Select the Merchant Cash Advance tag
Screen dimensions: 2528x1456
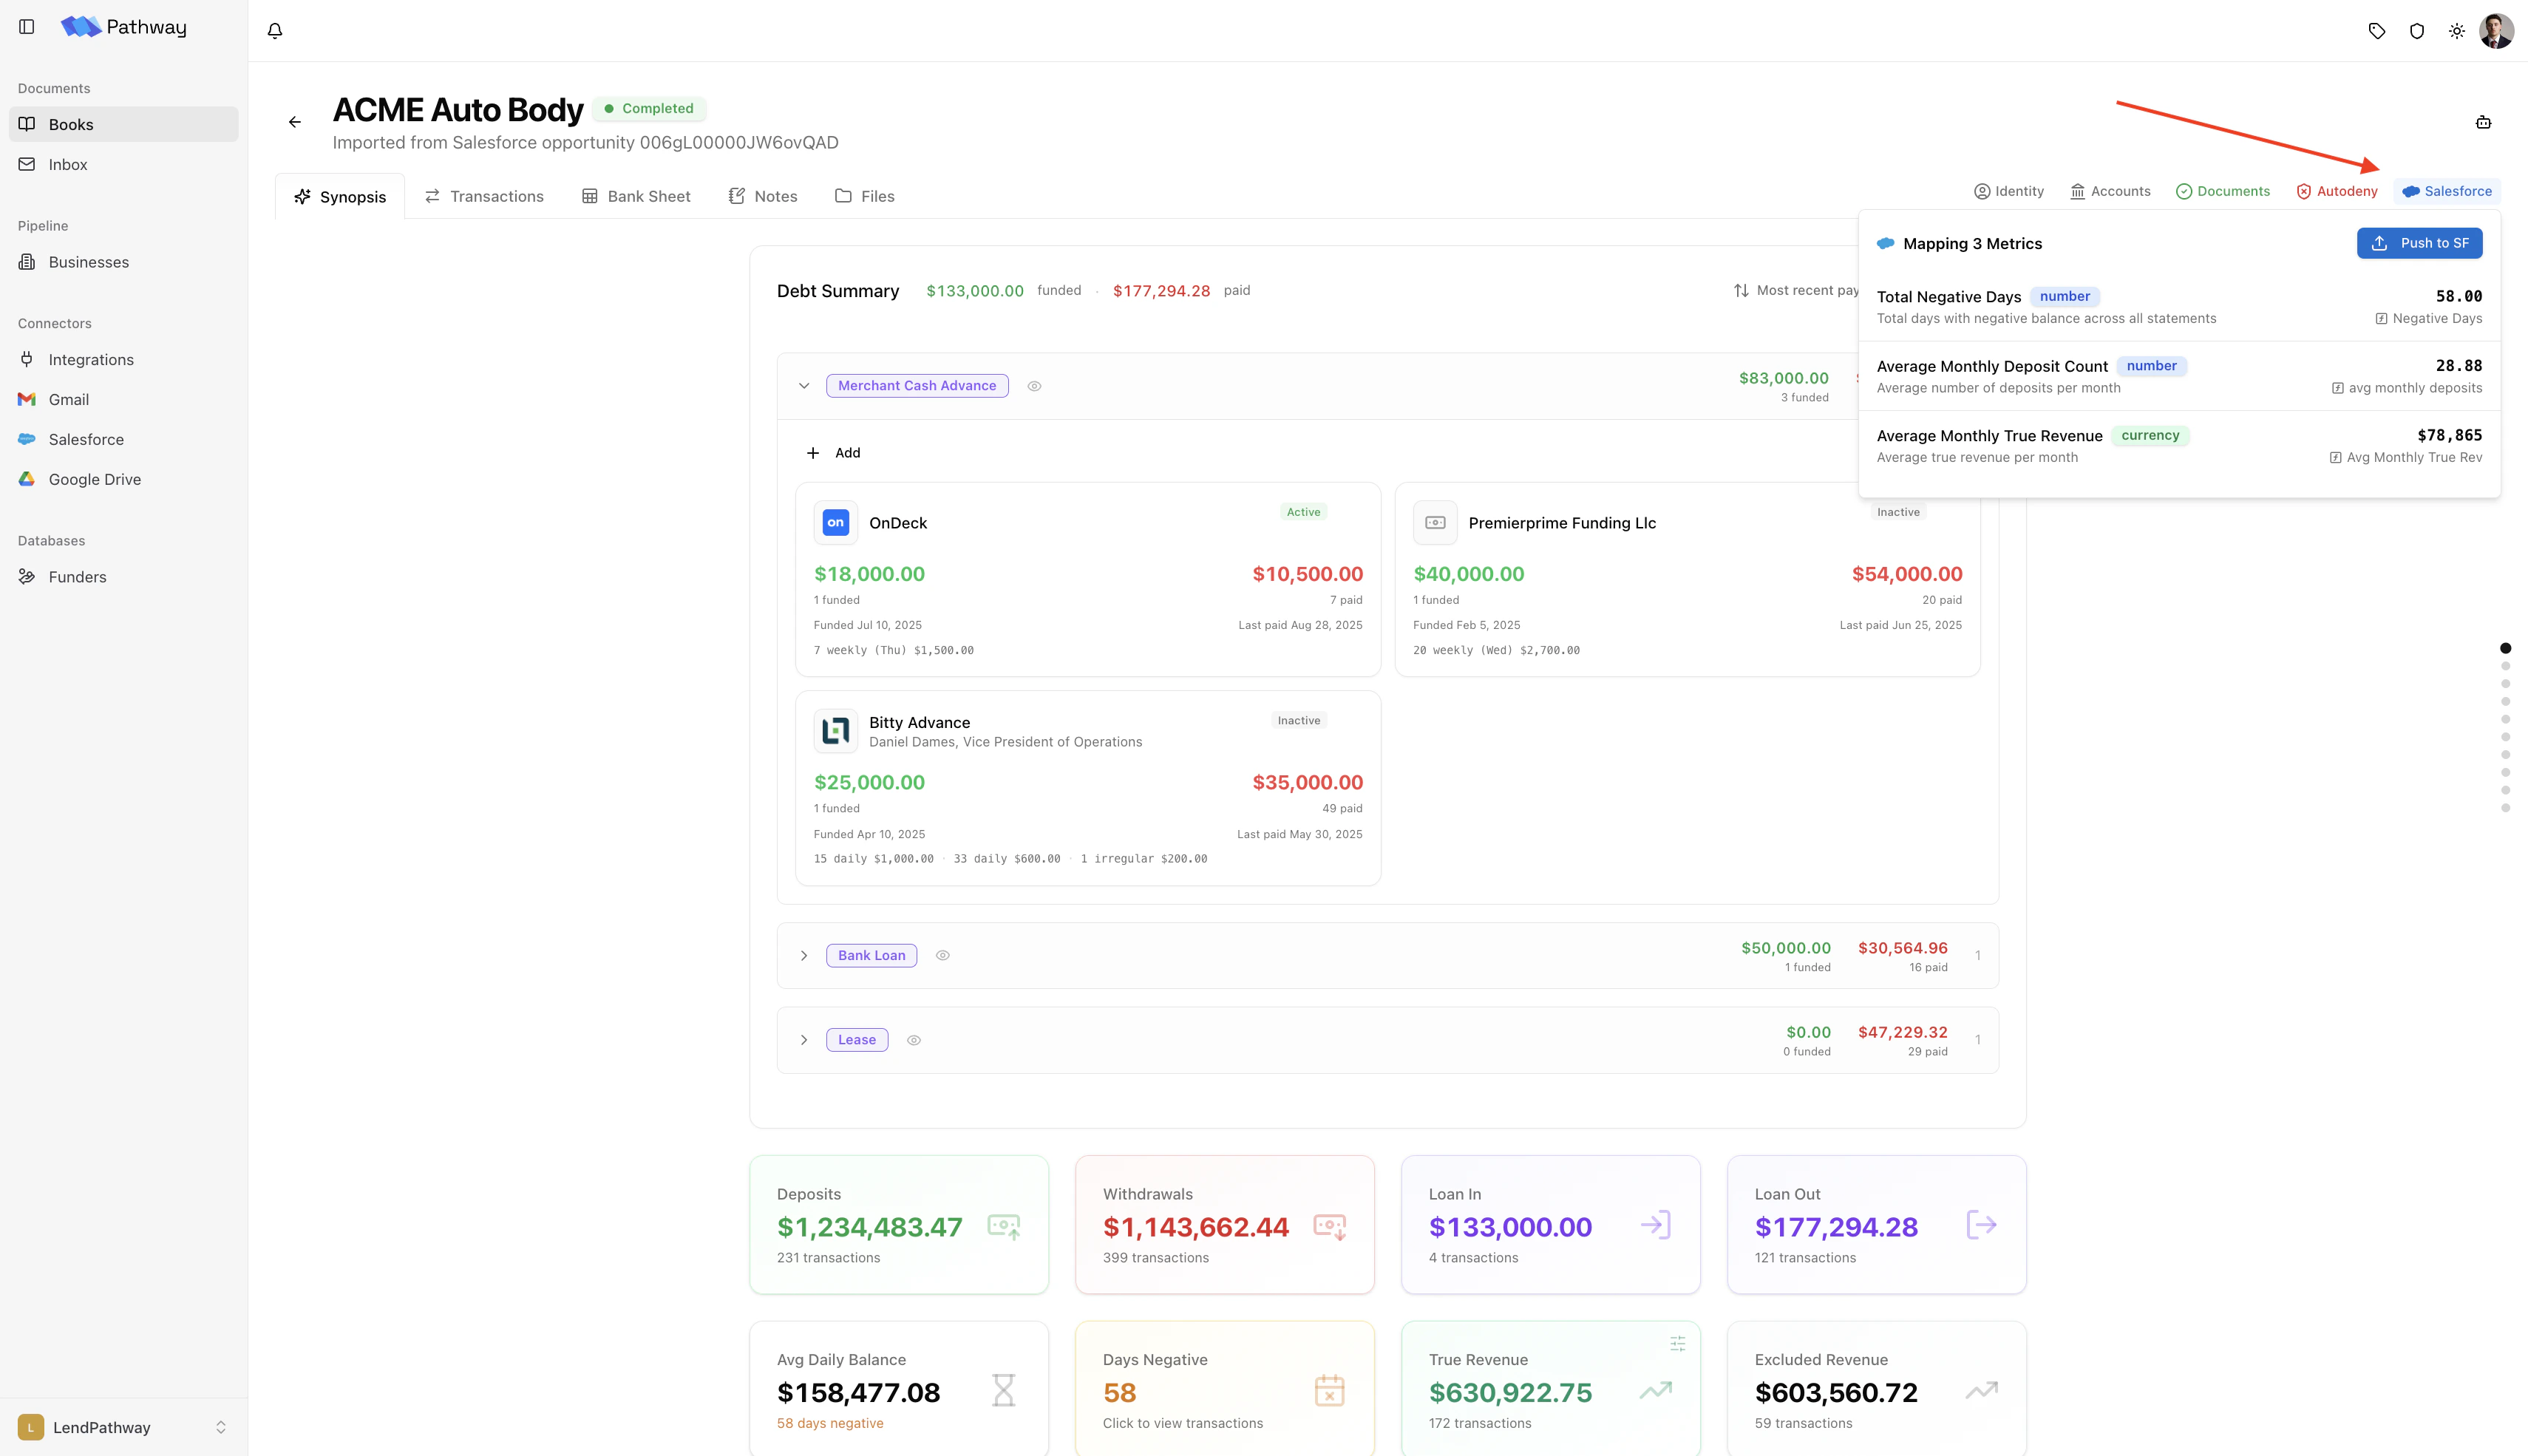pos(917,386)
